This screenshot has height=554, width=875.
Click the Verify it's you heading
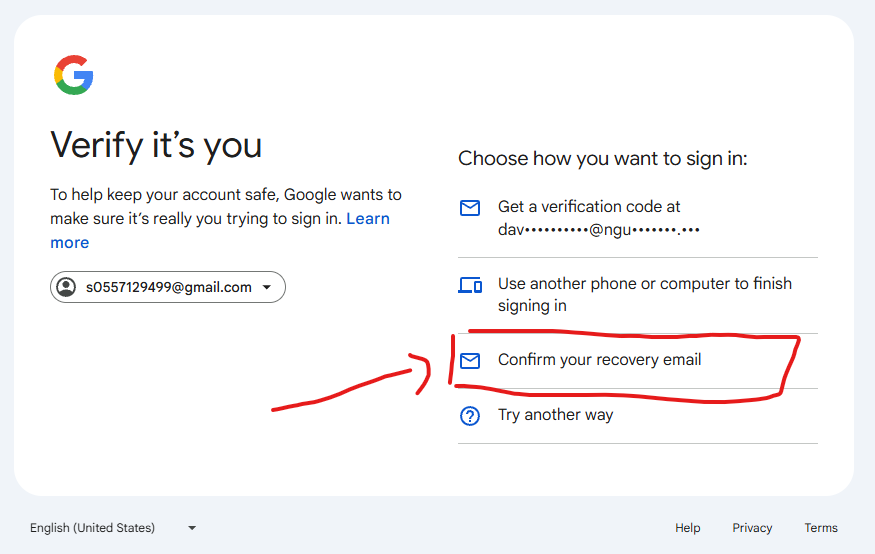(156, 145)
